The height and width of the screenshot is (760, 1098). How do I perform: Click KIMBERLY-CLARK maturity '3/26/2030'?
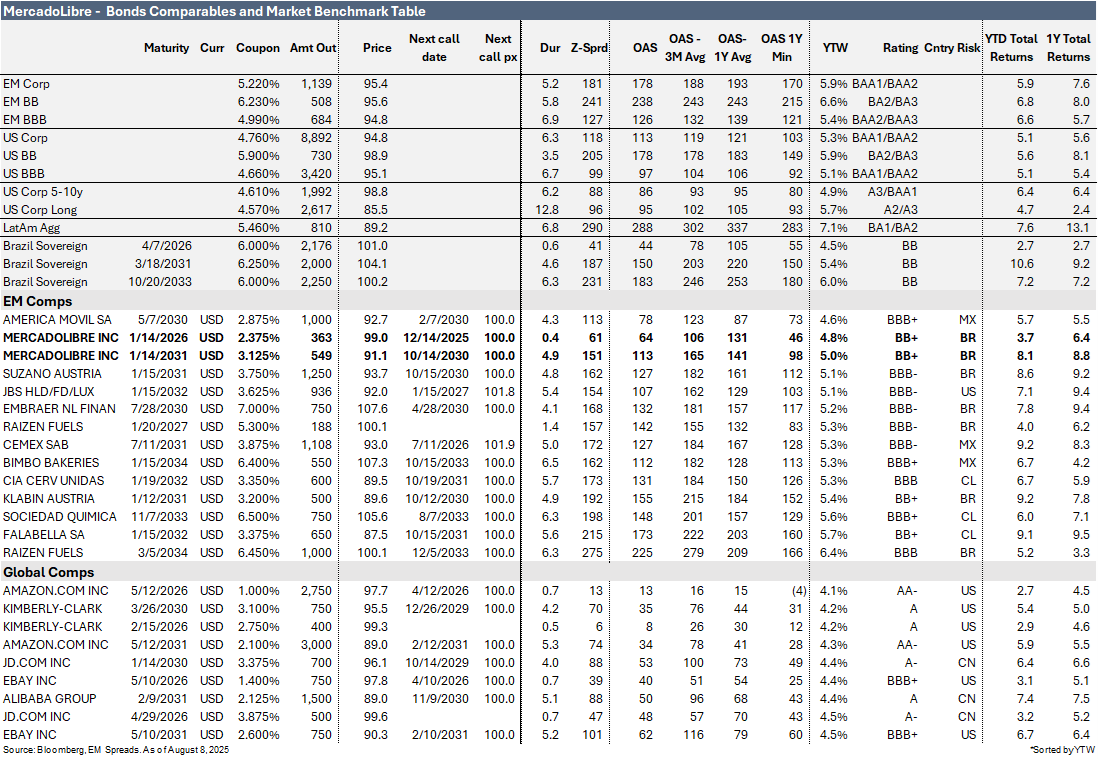(159, 609)
